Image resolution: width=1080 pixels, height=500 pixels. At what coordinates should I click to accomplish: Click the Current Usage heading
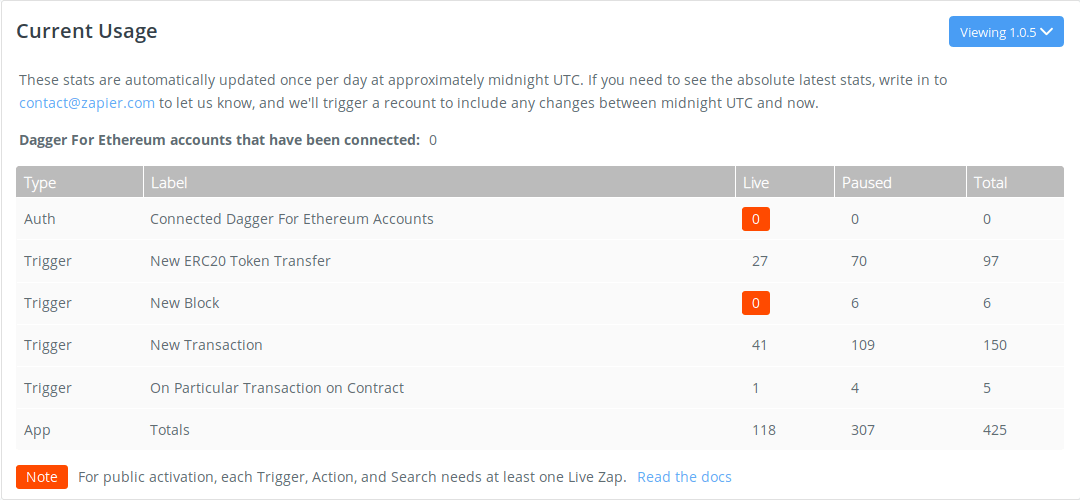point(87,31)
